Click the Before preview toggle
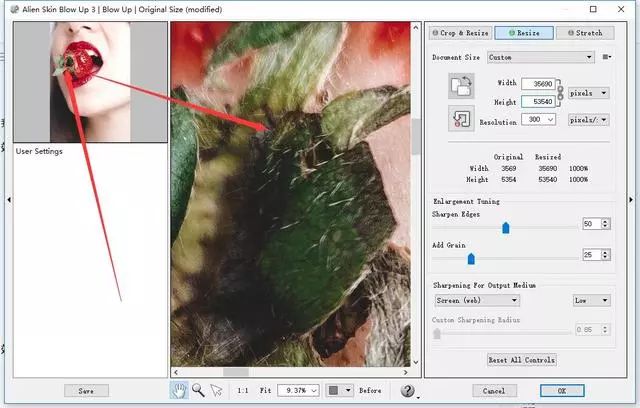The image size is (640, 408). click(x=370, y=390)
